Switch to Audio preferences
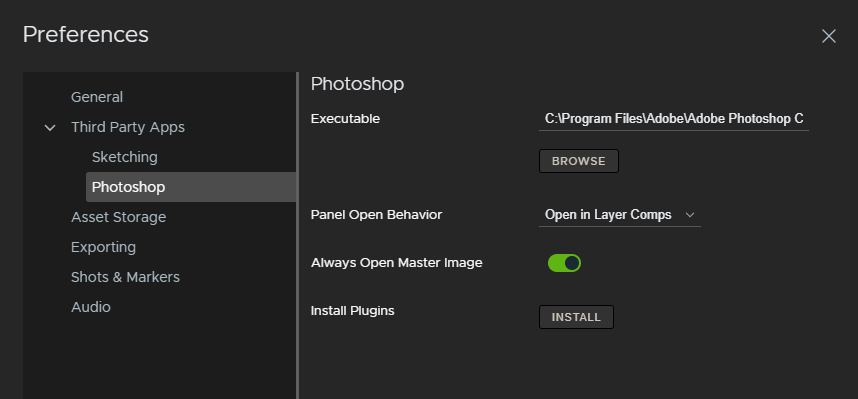 coord(91,307)
